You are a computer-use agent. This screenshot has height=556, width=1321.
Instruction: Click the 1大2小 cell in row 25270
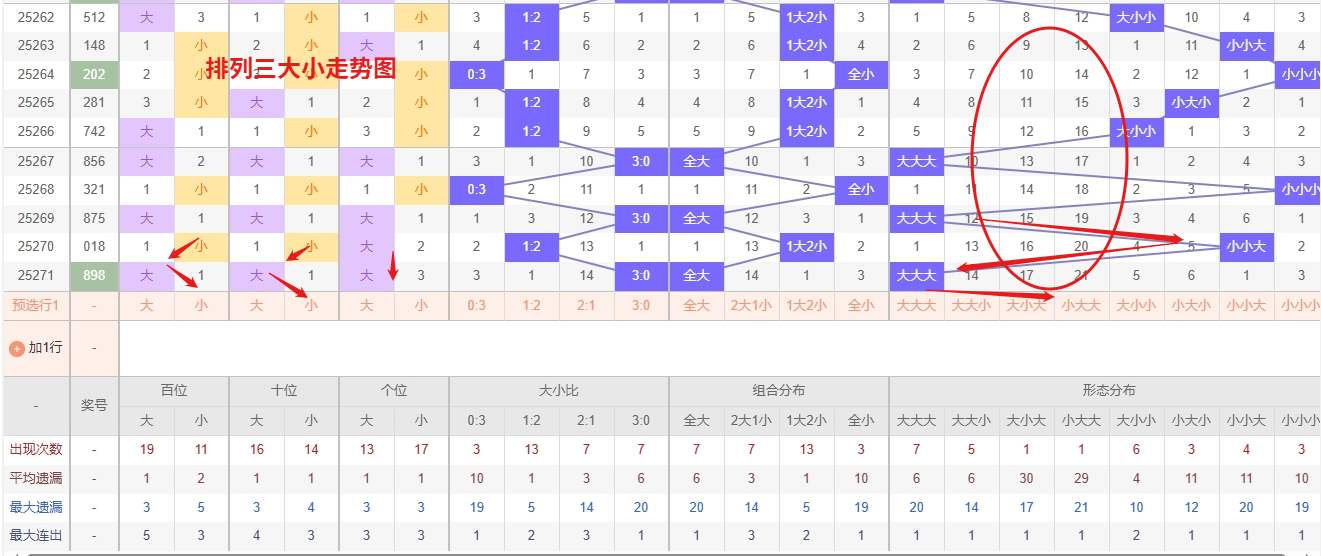807,246
